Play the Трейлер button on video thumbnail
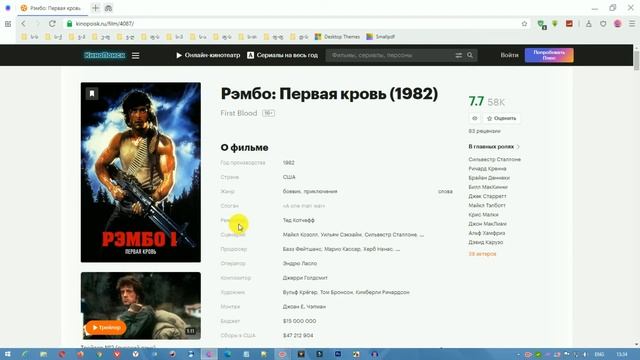The width and height of the screenshot is (640, 360). 106,327
